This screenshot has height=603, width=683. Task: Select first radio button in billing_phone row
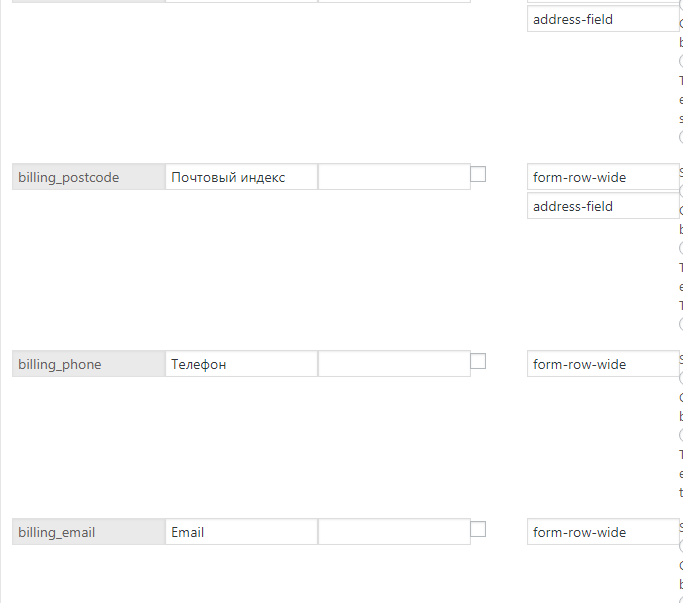[680, 378]
